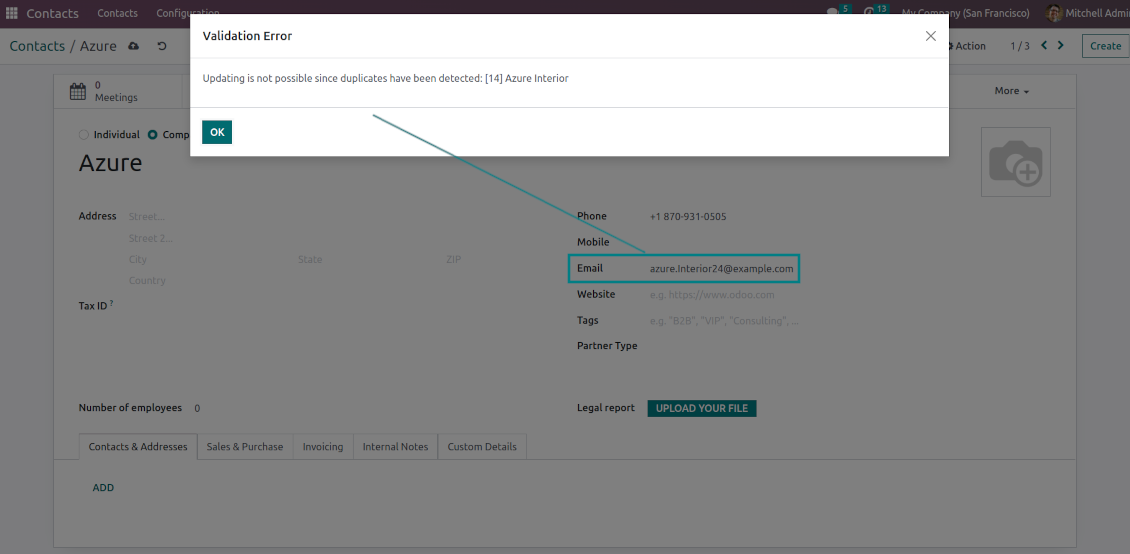Open the Internal Notes tab
The height and width of the screenshot is (554, 1130).
[x=395, y=447]
